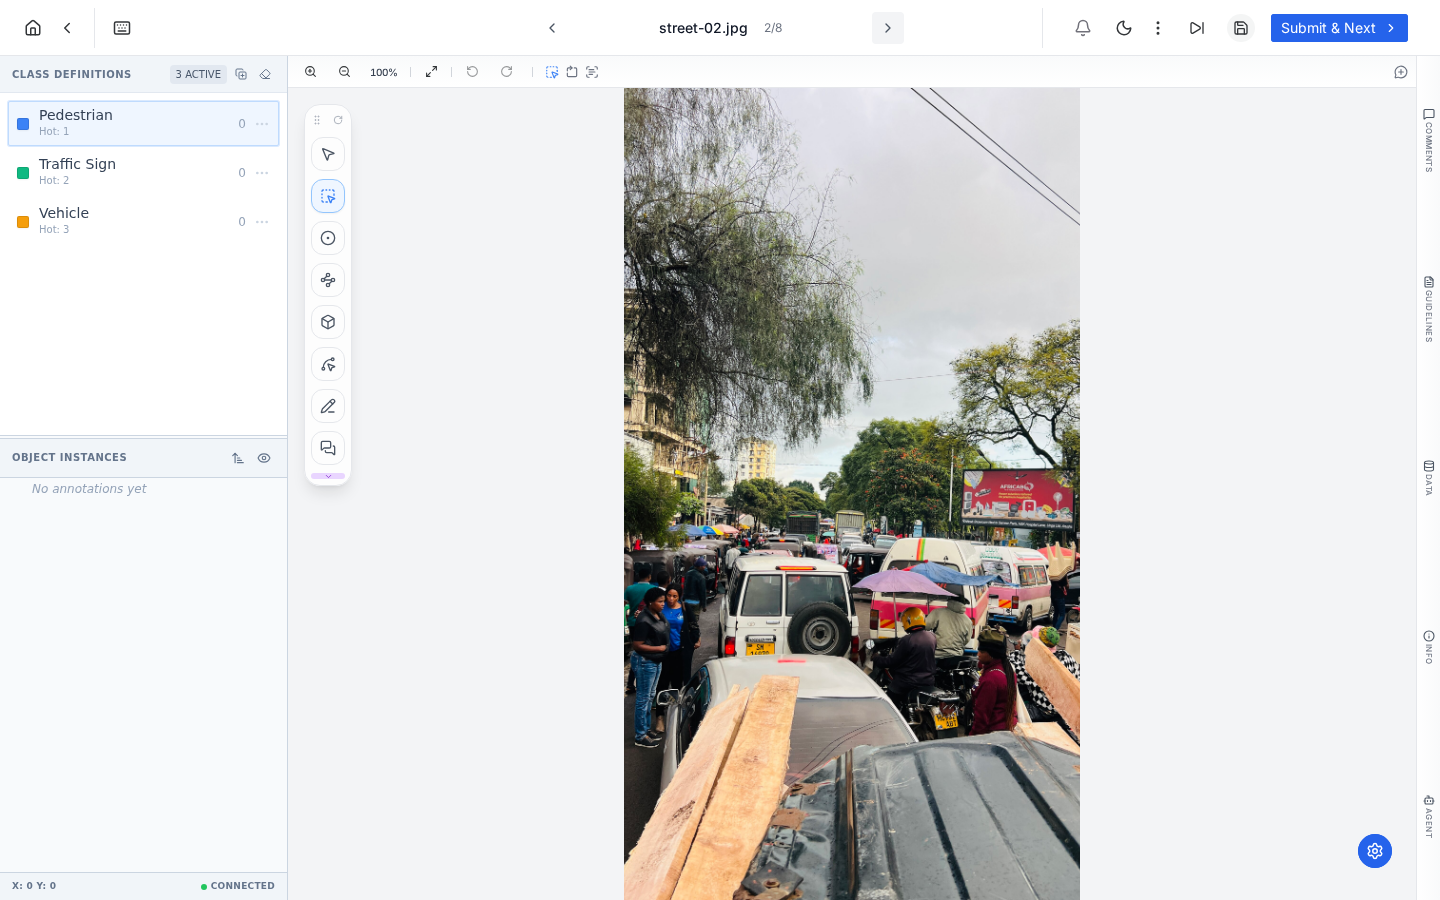Click the 100% zoom level
The image size is (1440, 900).
pos(384,72)
